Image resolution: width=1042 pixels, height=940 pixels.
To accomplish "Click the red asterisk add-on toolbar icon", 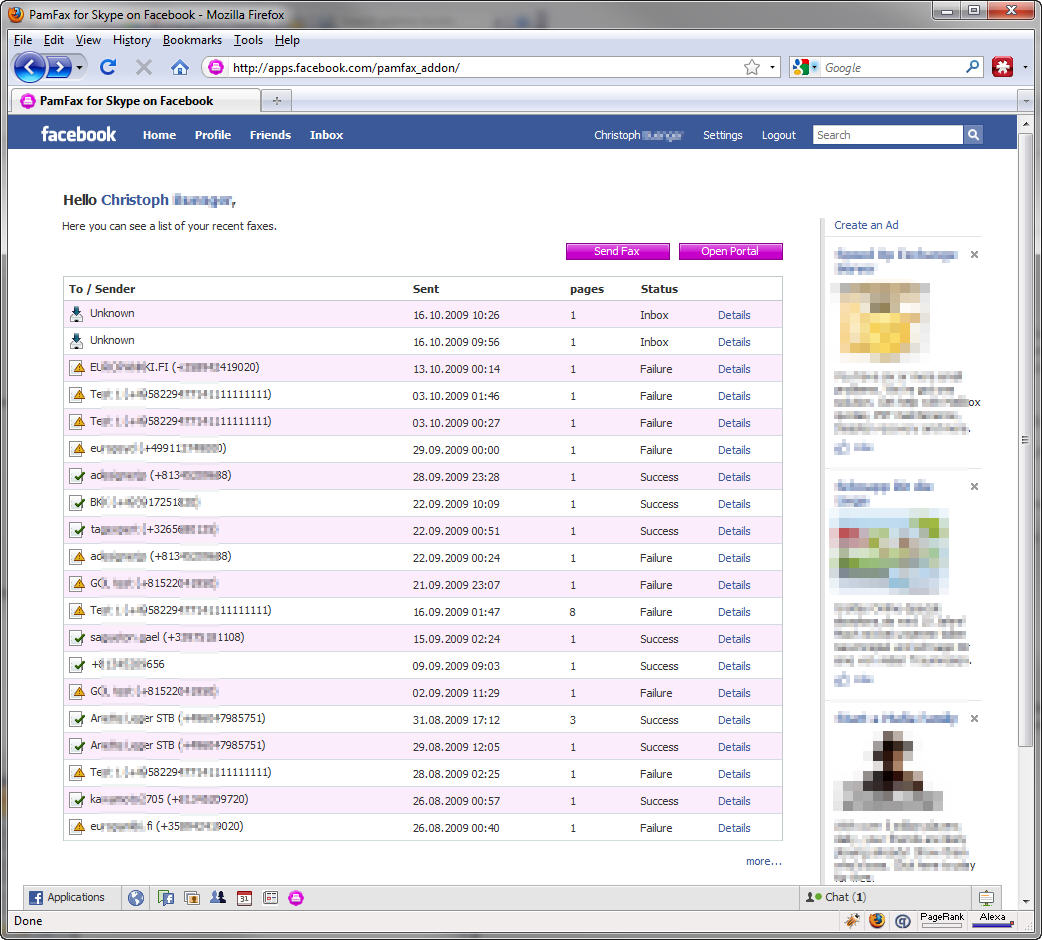I will click(x=1002, y=67).
